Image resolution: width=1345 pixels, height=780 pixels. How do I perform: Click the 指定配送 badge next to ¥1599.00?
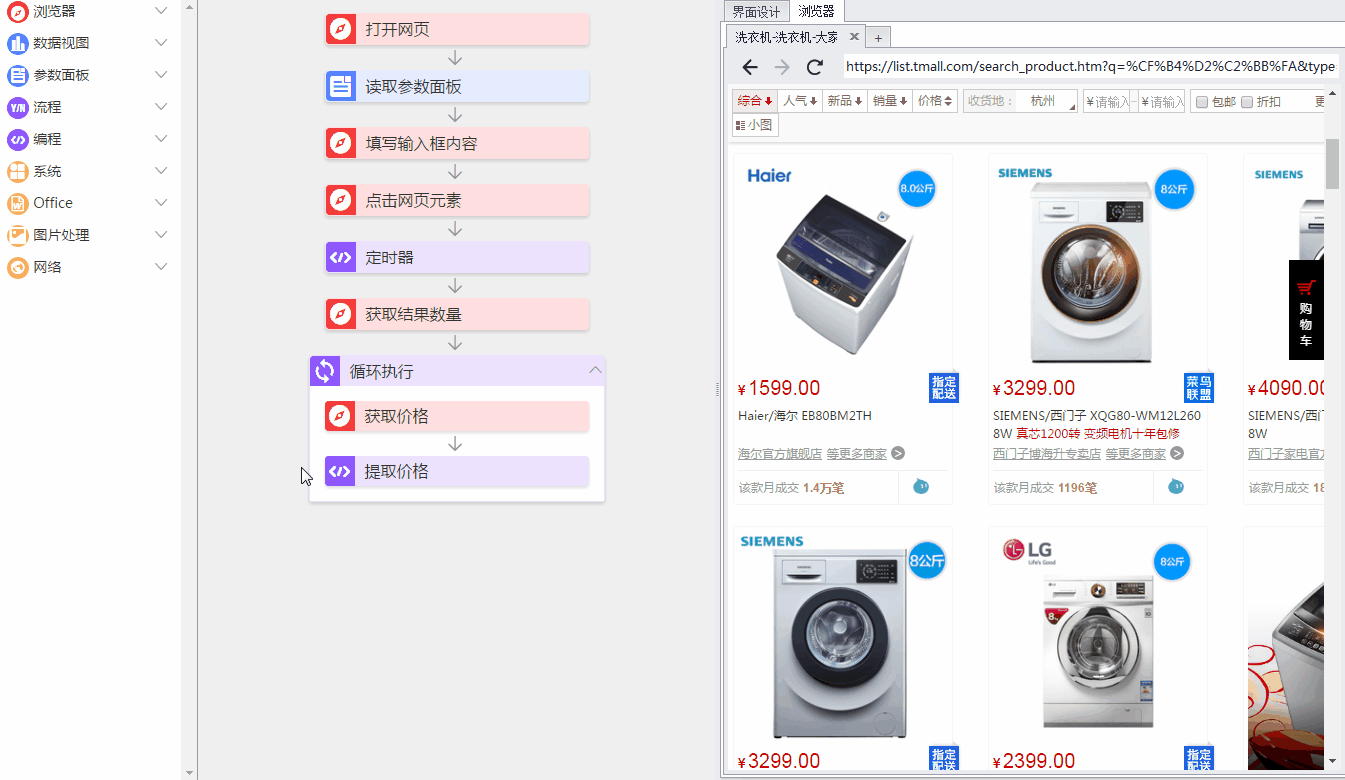(x=944, y=388)
